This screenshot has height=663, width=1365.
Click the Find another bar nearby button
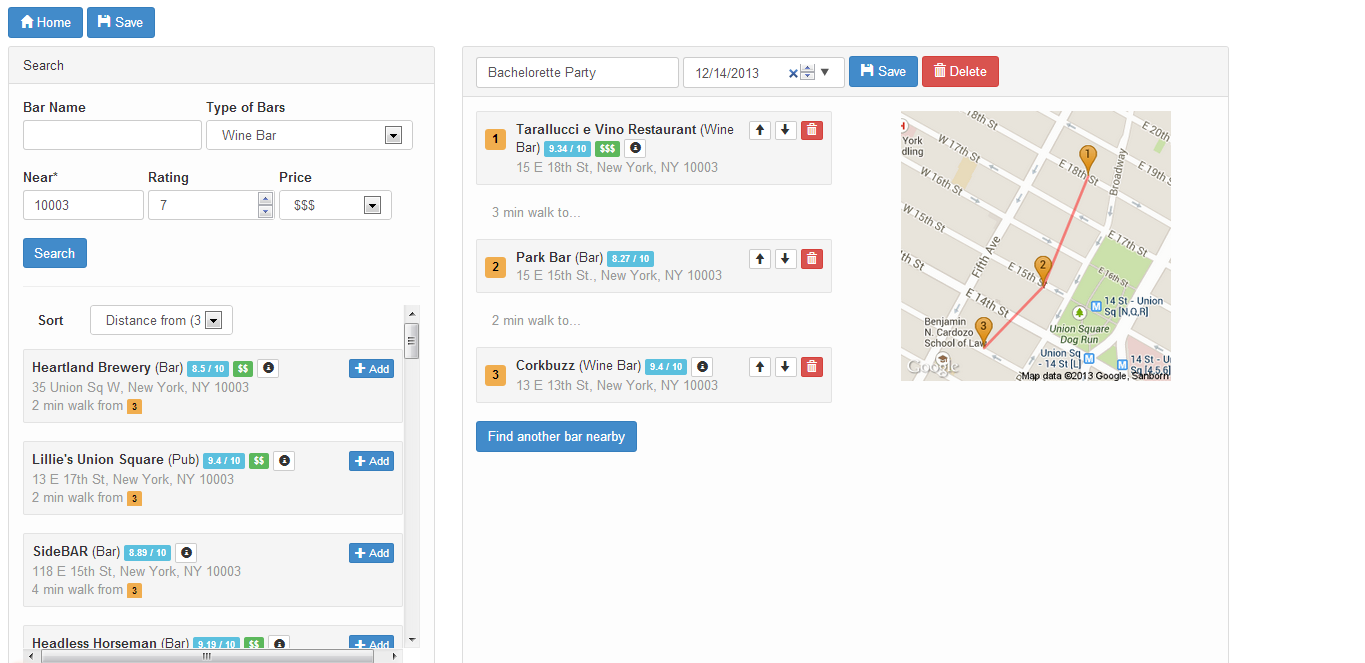click(556, 437)
